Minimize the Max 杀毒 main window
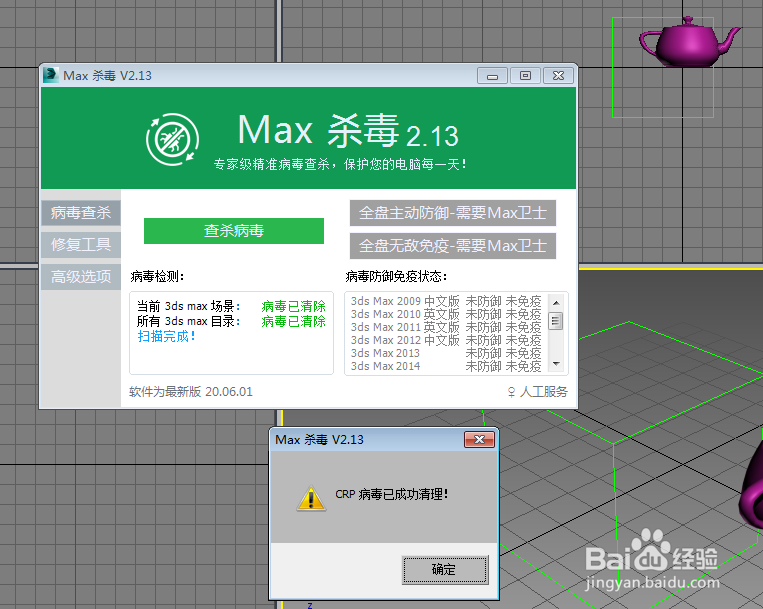 (x=492, y=76)
